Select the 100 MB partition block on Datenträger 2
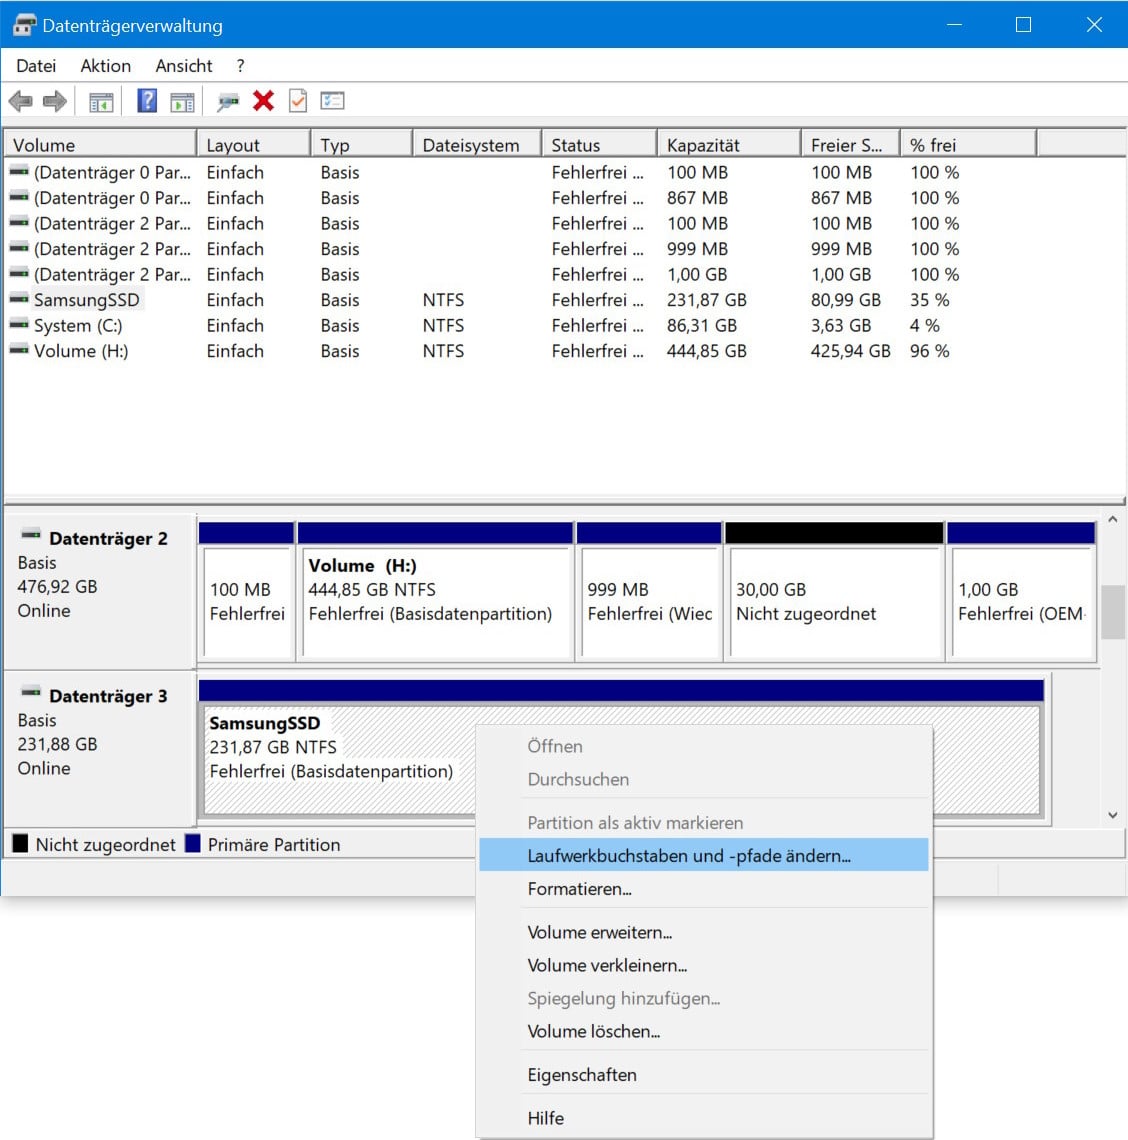 point(247,591)
